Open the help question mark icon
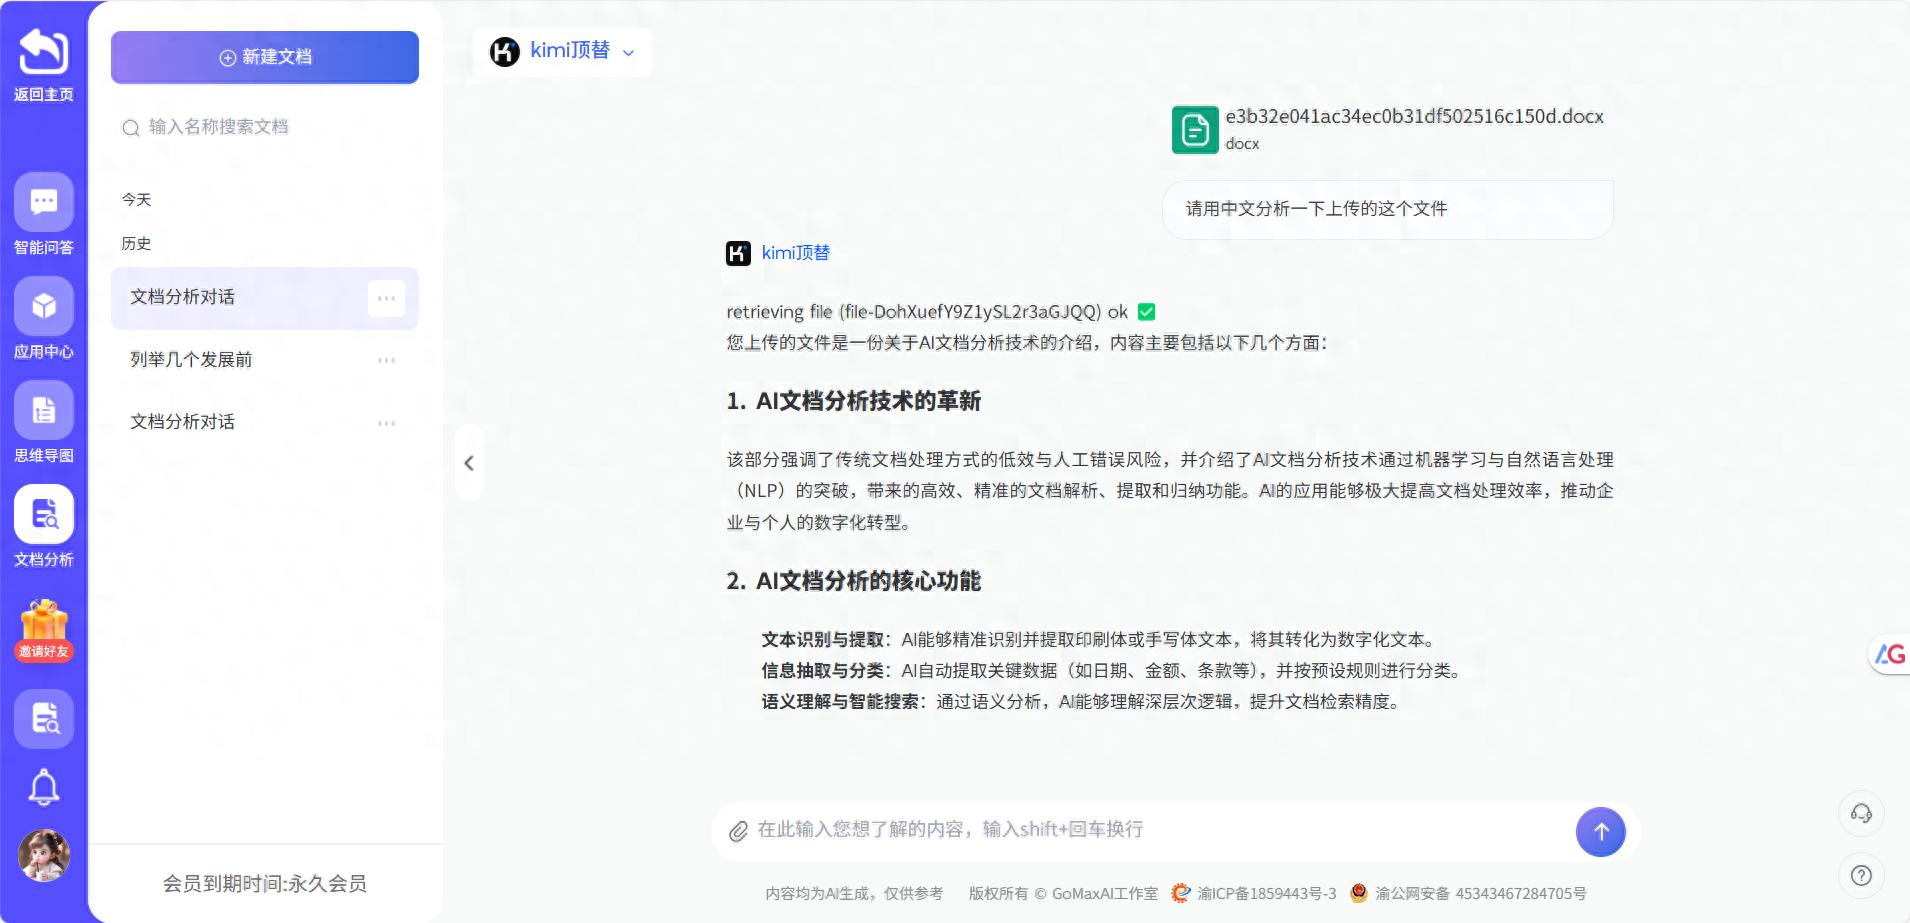The width and height of the screenshot is (1910, 923). [1861, 876]
